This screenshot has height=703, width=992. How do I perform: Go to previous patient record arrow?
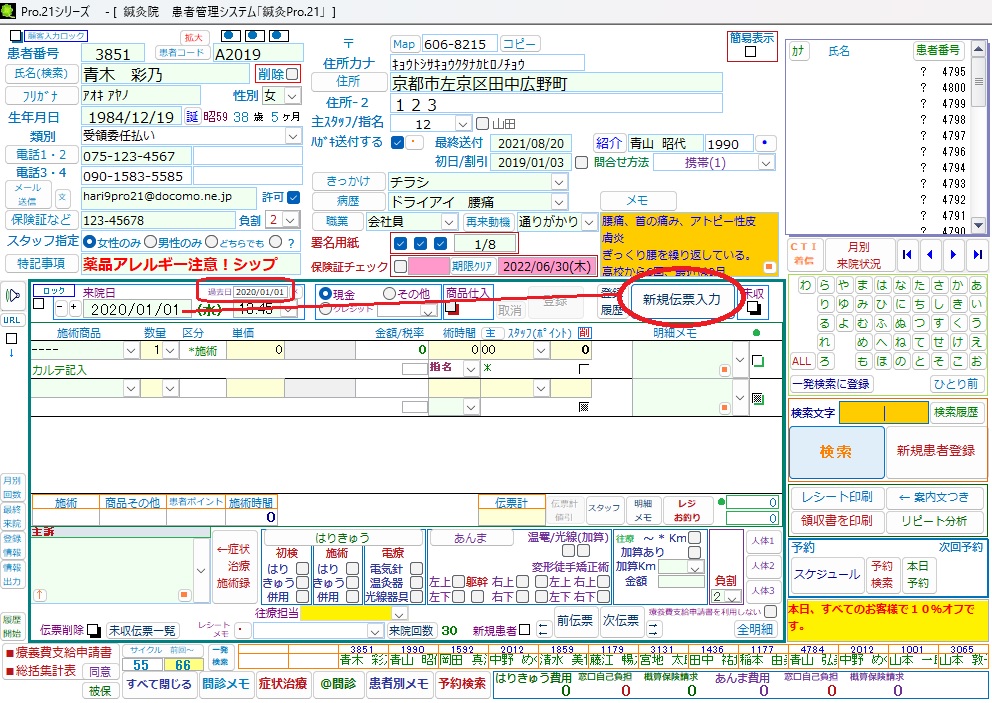pos(930,254)
